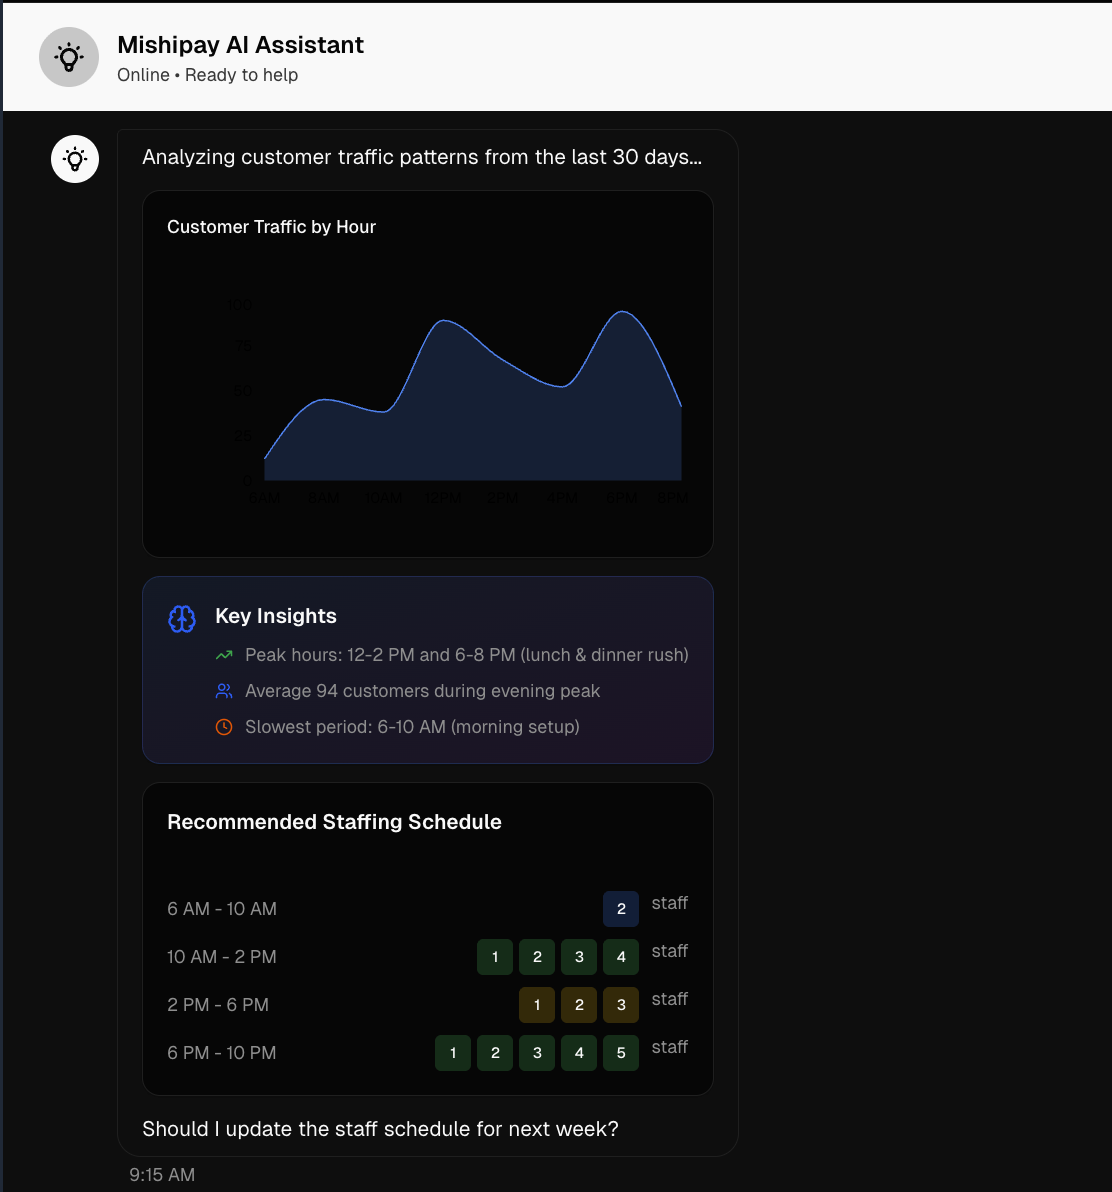Select staff badge 2 in 2 PM - 6 PM row
This screenshot has width=1112, height=1192.
[579, 1005]
